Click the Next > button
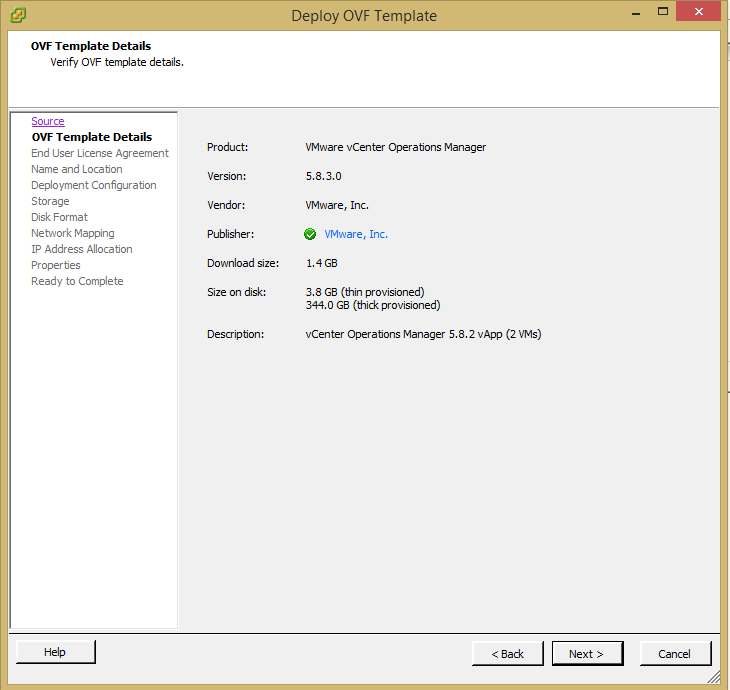 click(587, 654)
